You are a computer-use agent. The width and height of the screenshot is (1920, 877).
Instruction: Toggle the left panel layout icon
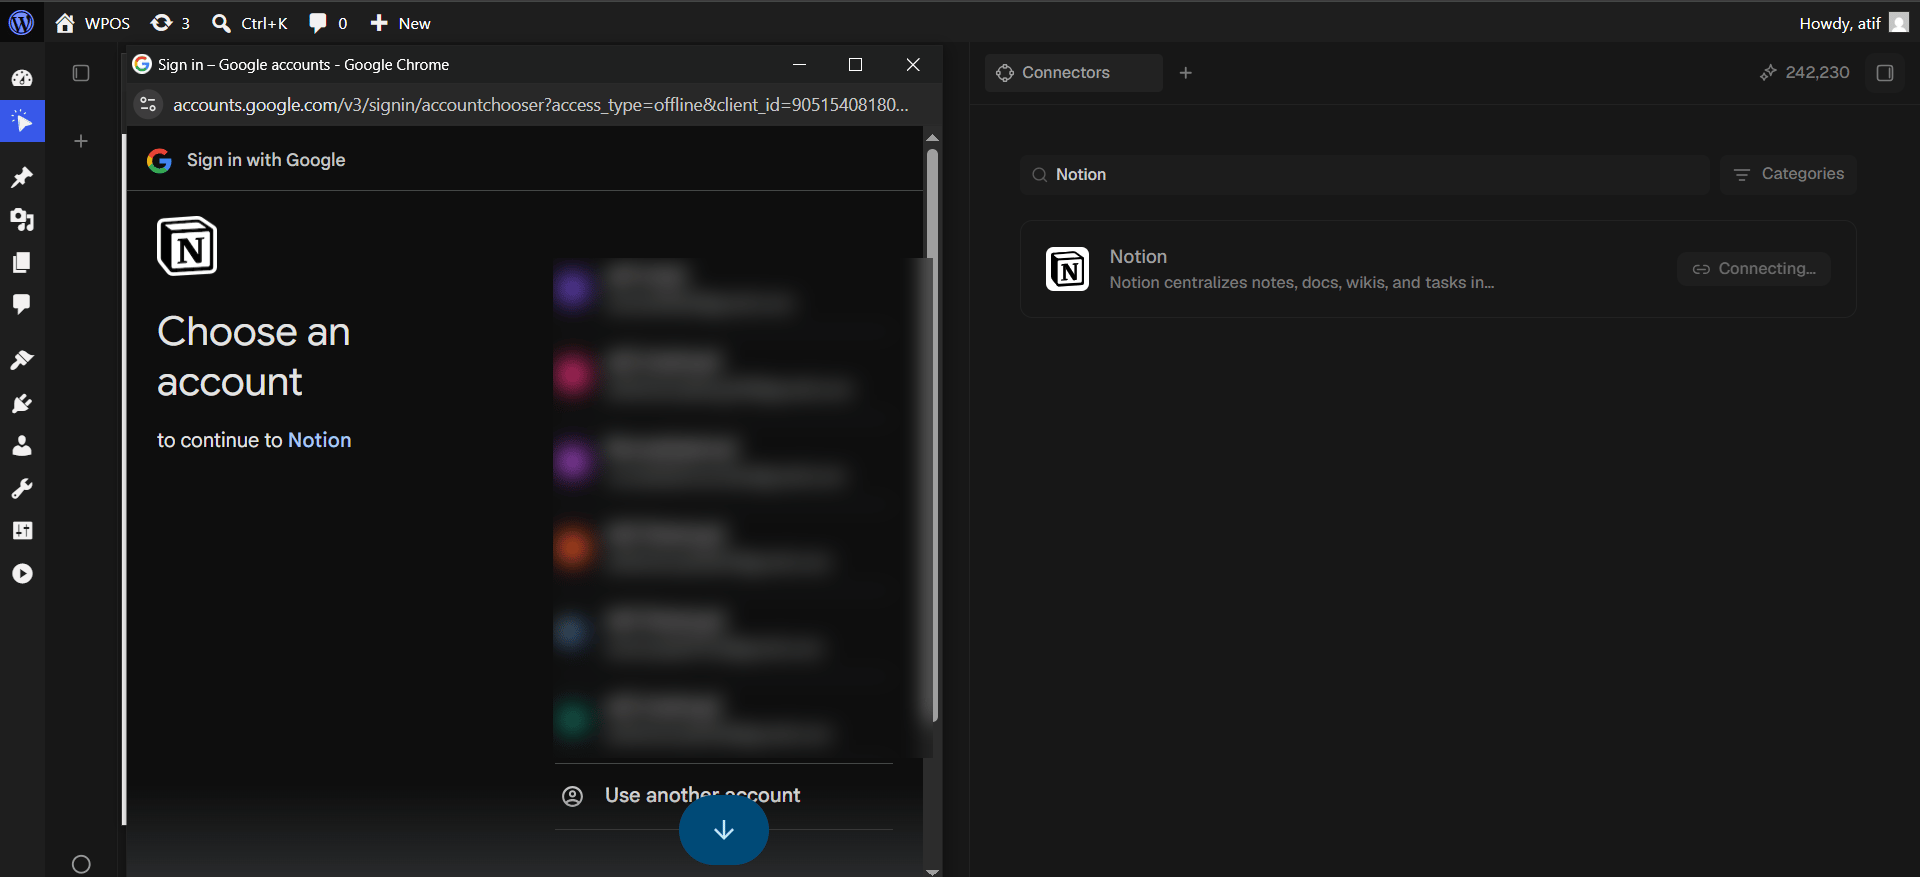81,73
